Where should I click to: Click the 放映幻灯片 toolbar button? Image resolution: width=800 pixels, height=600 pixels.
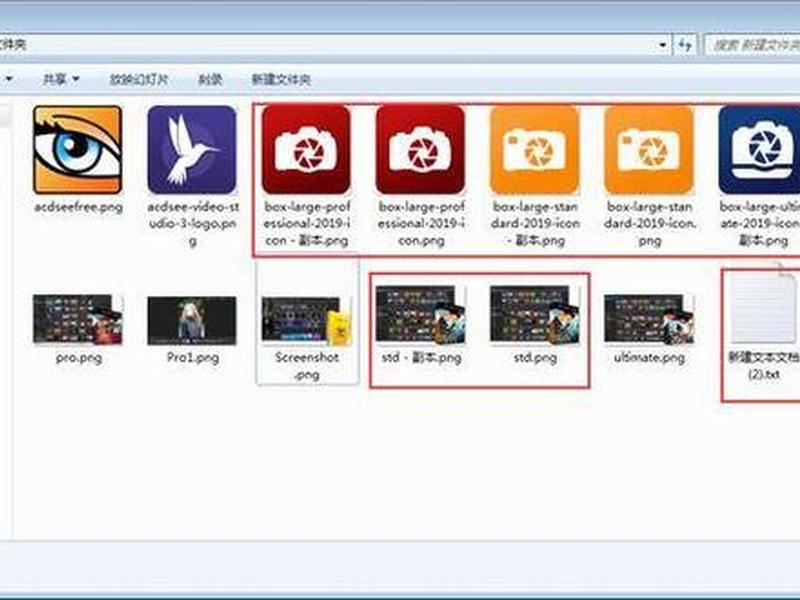click(139, 80)
